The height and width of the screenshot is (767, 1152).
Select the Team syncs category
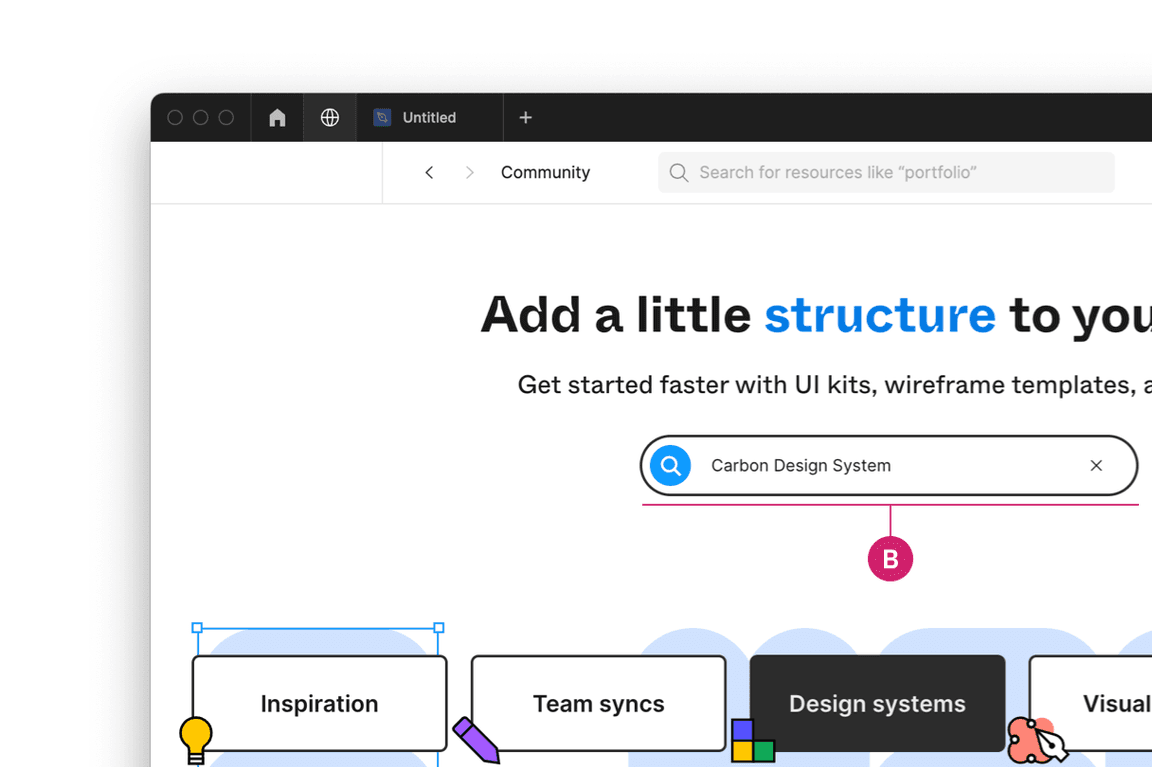click(599, 703)
